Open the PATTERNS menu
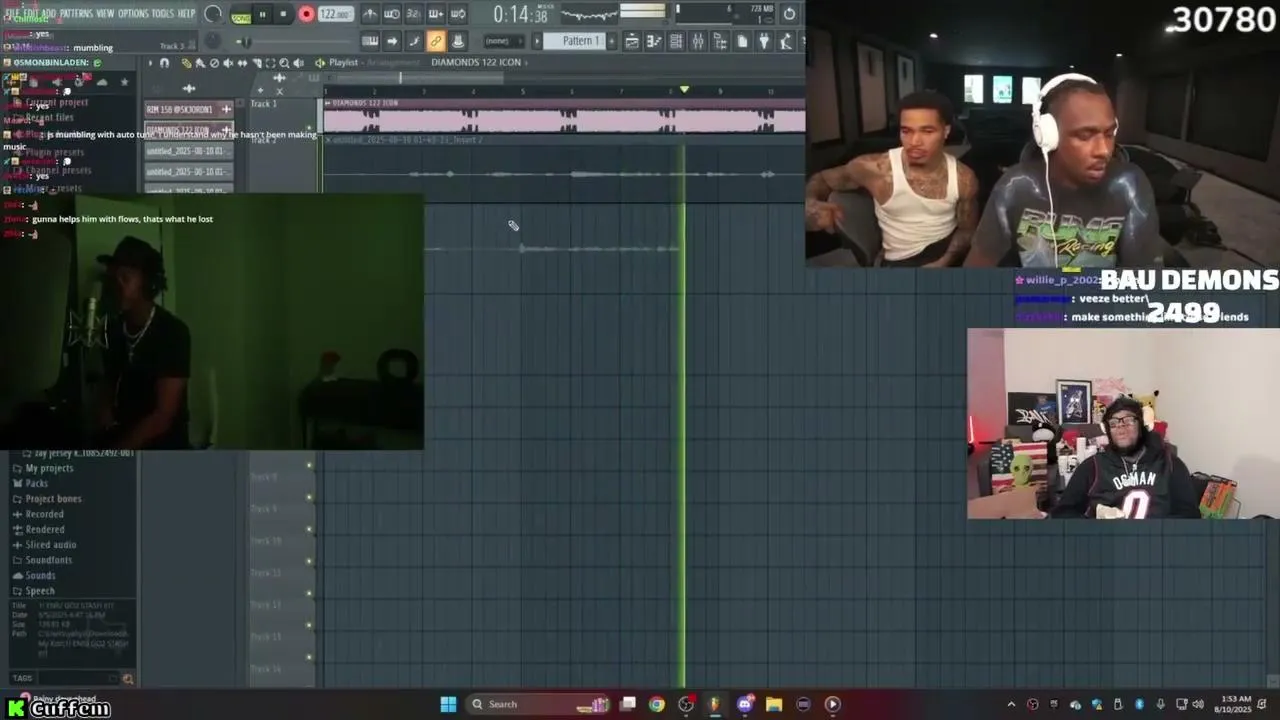This screenshot has width=1280, height=720. click(x=76, y=13)
